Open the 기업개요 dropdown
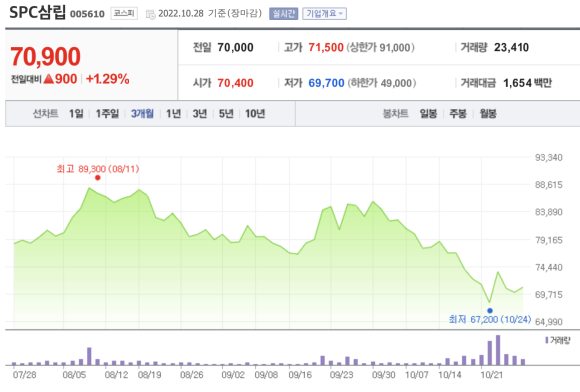 [x=324, y=14]
